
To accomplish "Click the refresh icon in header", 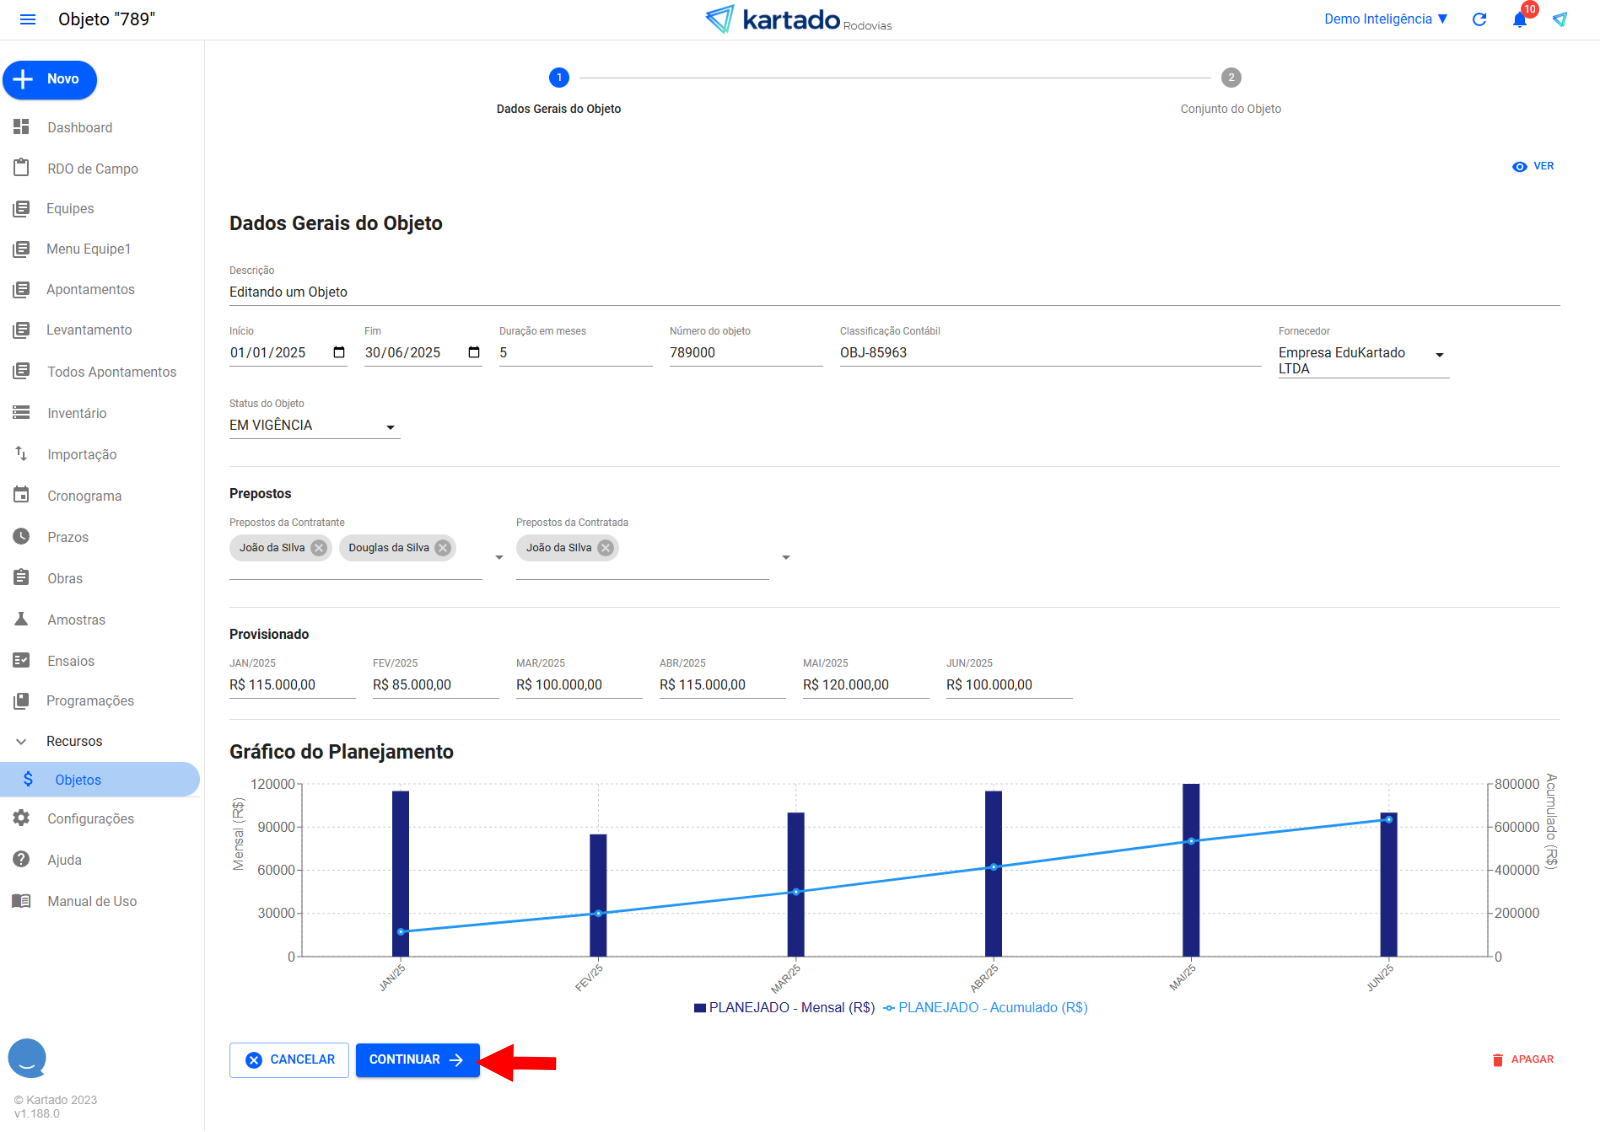I will 1479,19.
